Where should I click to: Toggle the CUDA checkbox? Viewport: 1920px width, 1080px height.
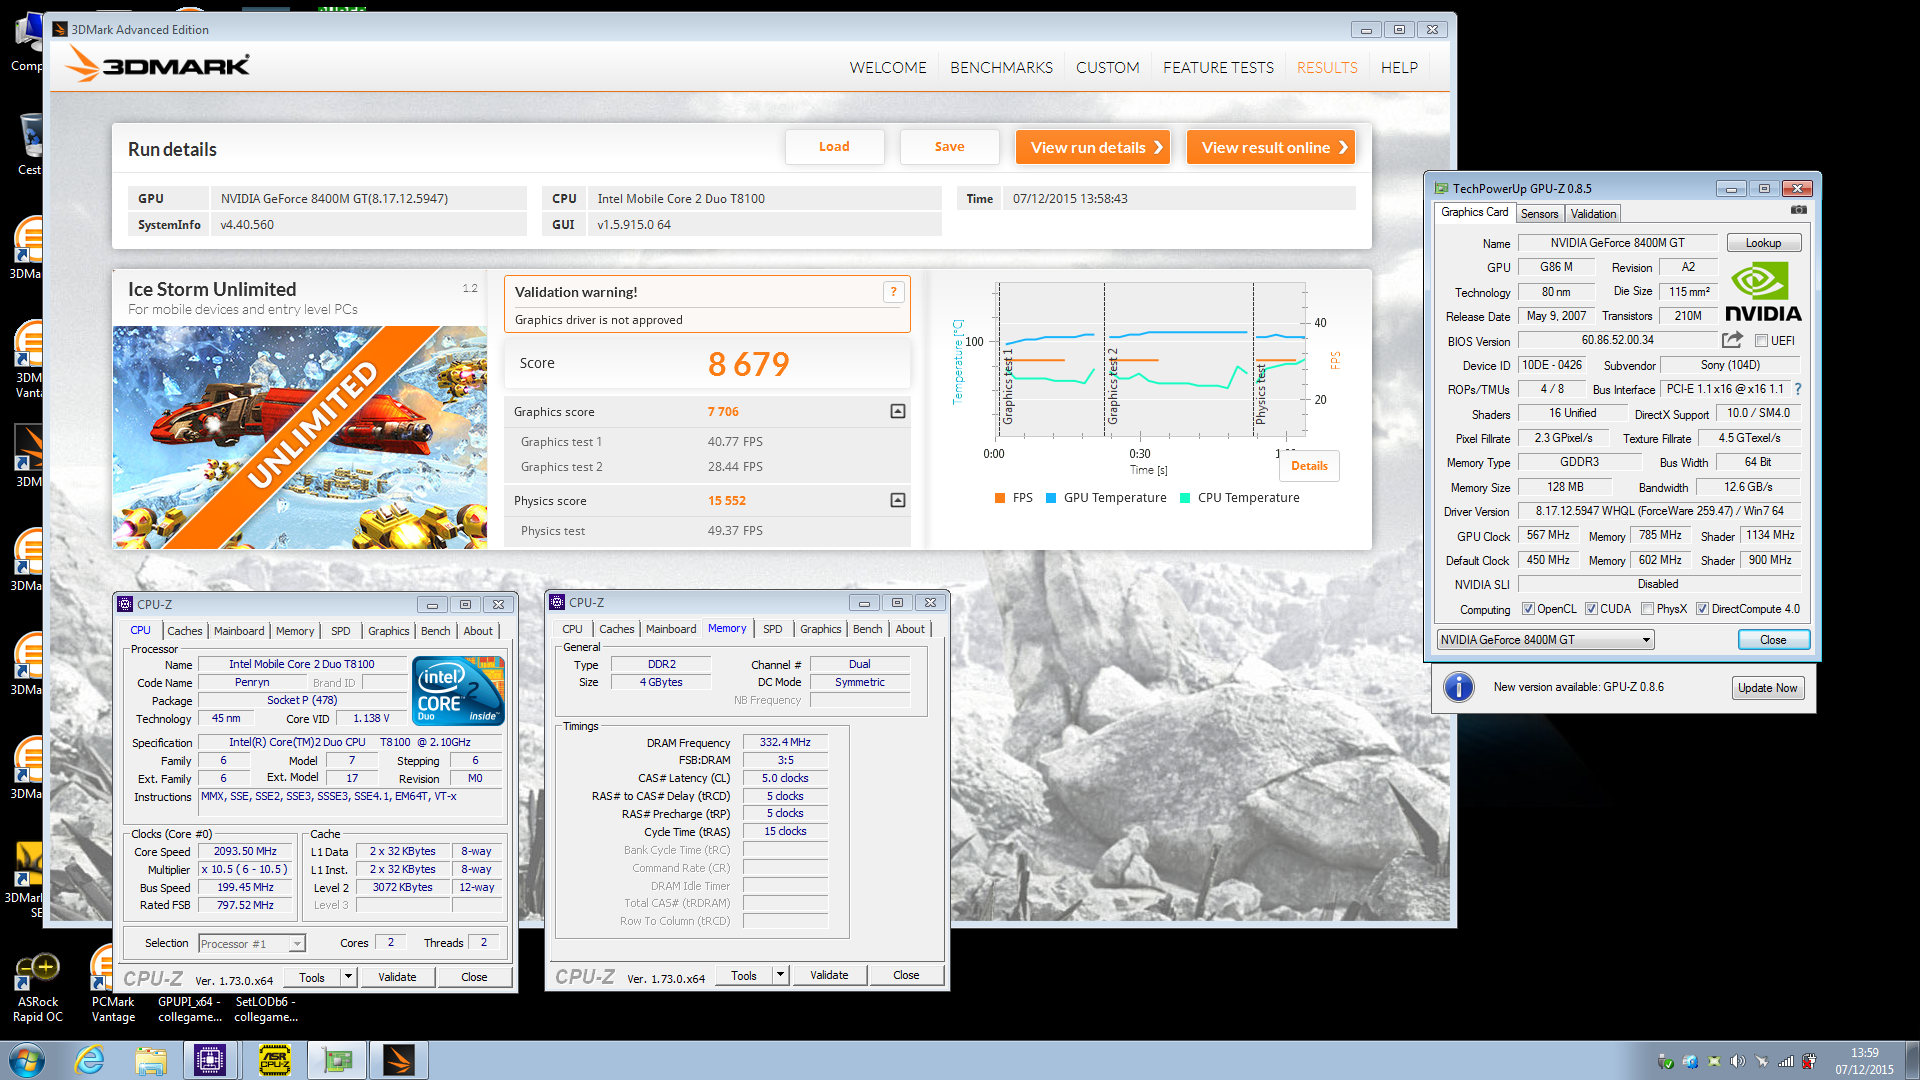1591,609
